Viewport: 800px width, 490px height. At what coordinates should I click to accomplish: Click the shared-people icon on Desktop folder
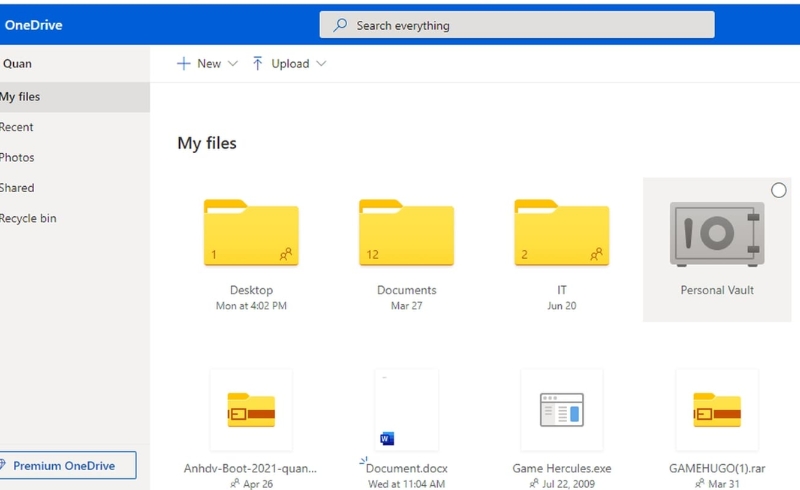286,254
